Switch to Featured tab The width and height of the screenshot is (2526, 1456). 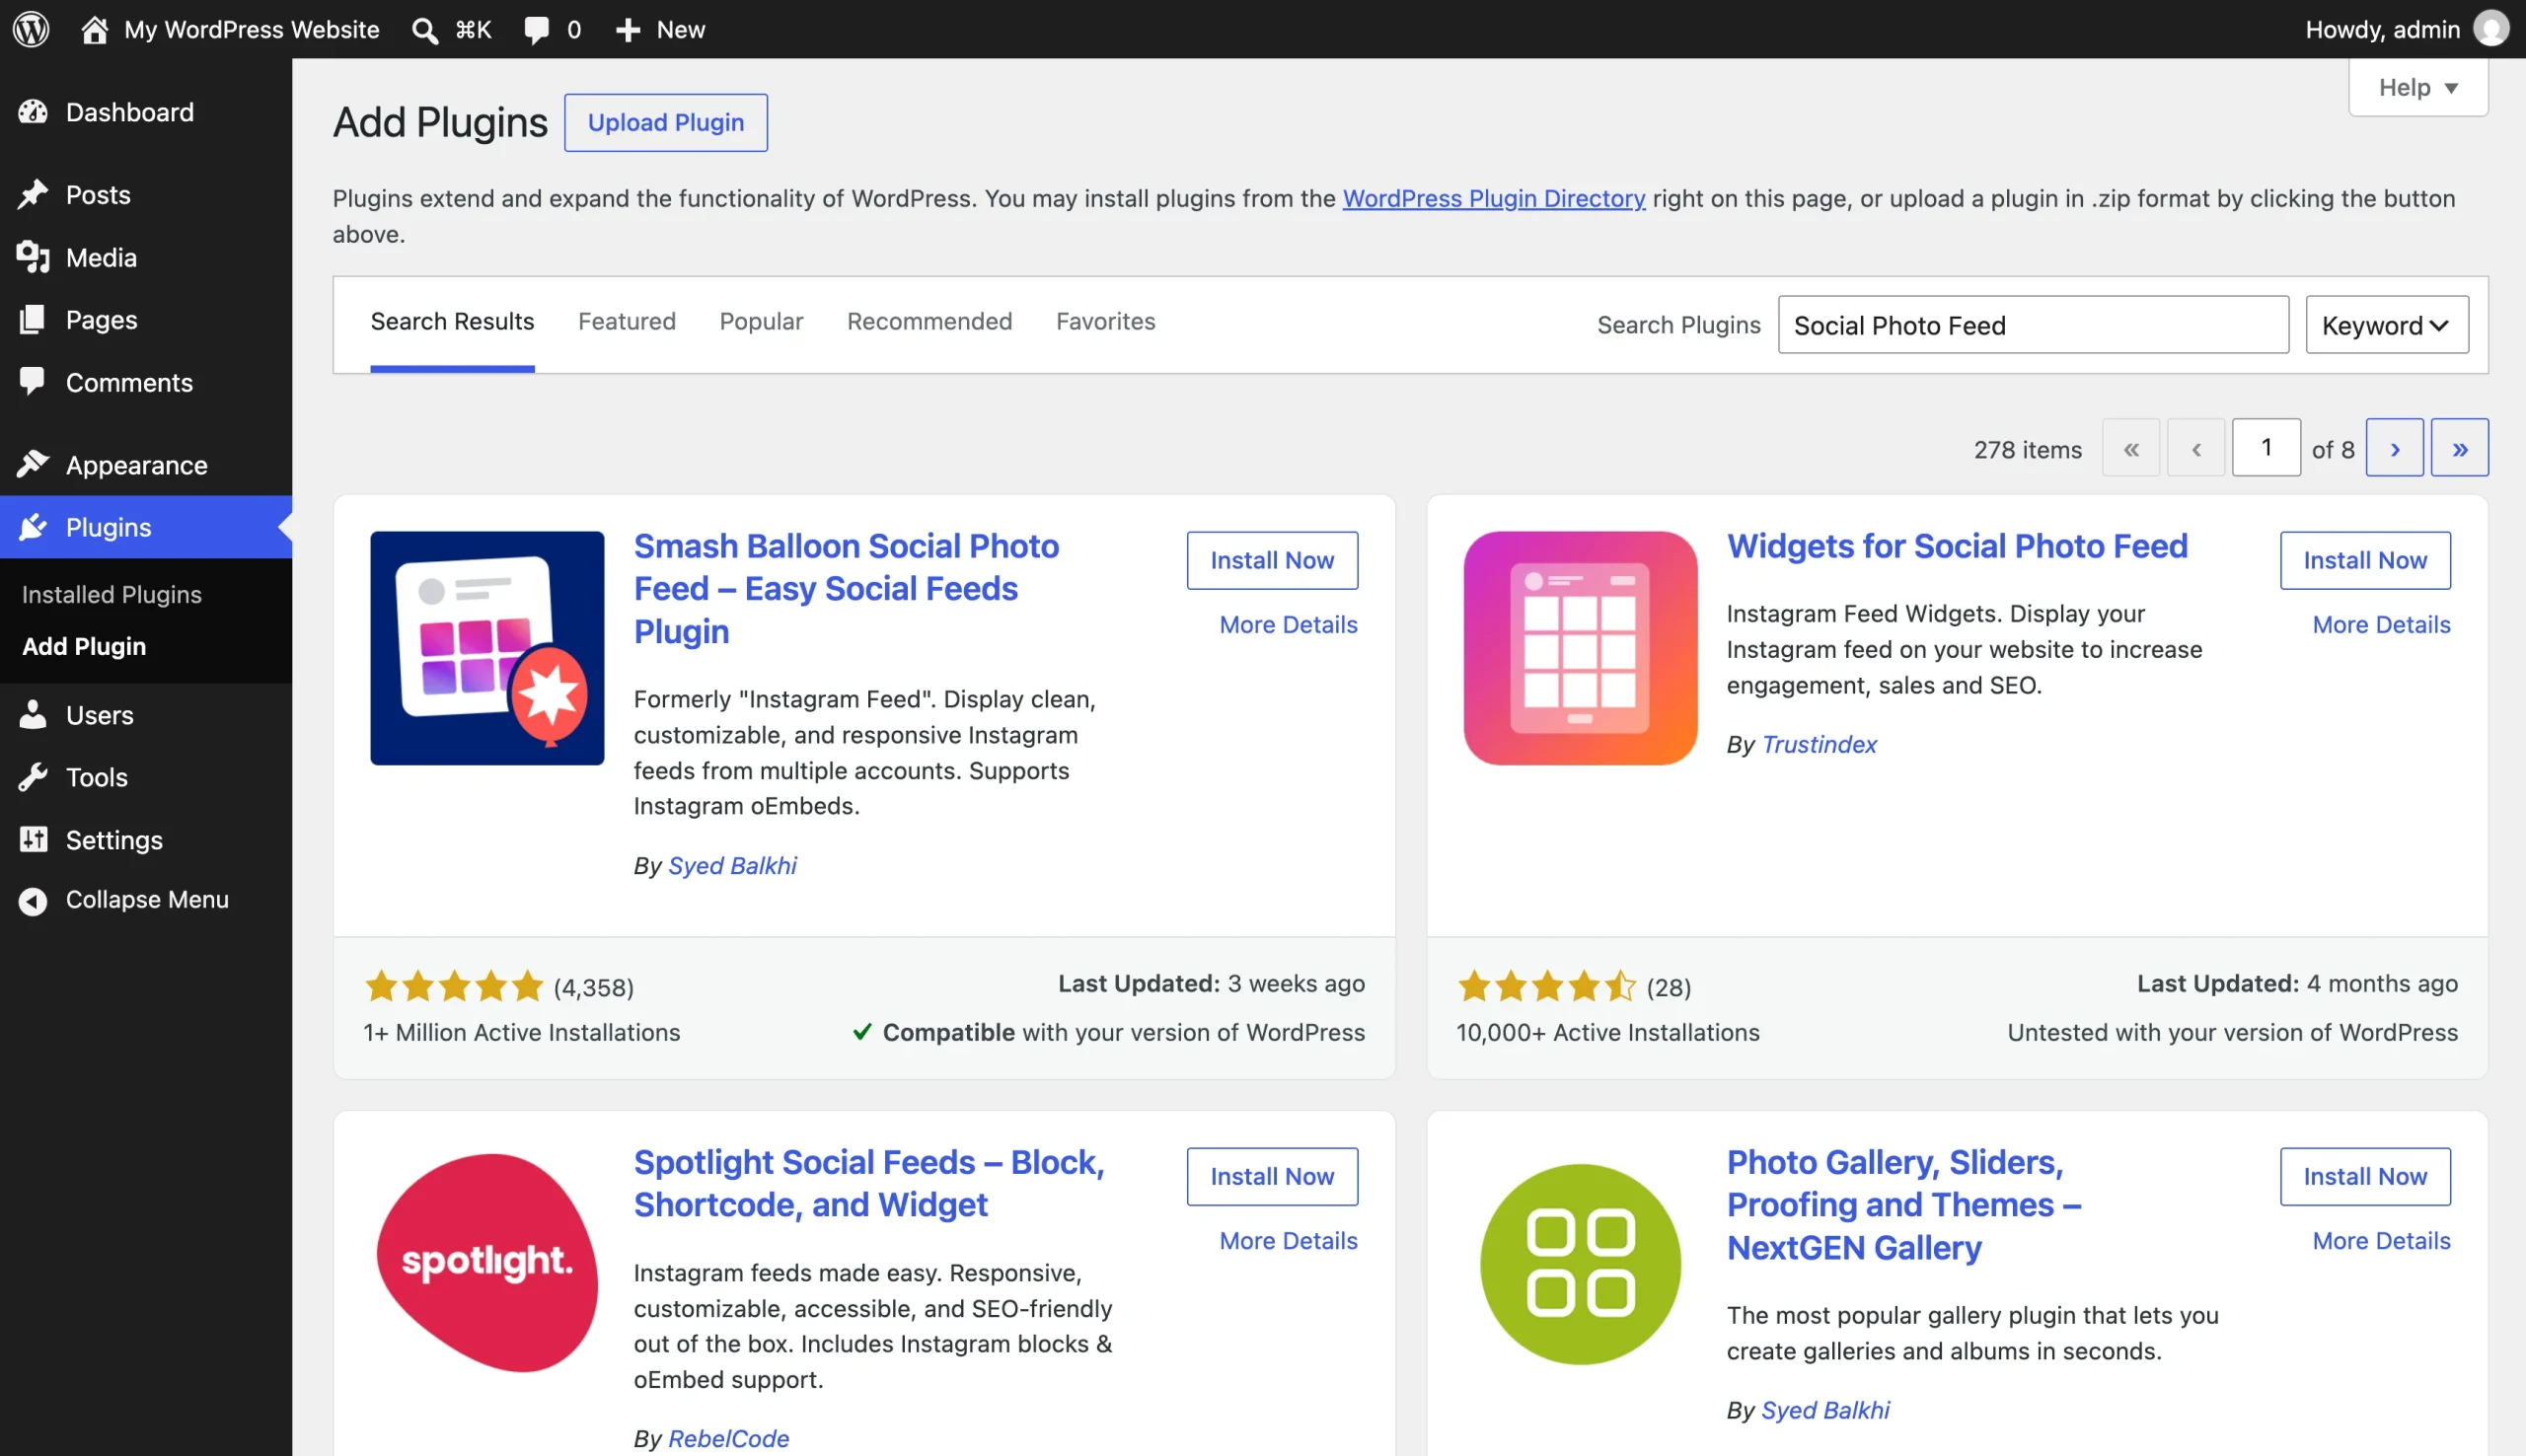[x=627, y=321]
